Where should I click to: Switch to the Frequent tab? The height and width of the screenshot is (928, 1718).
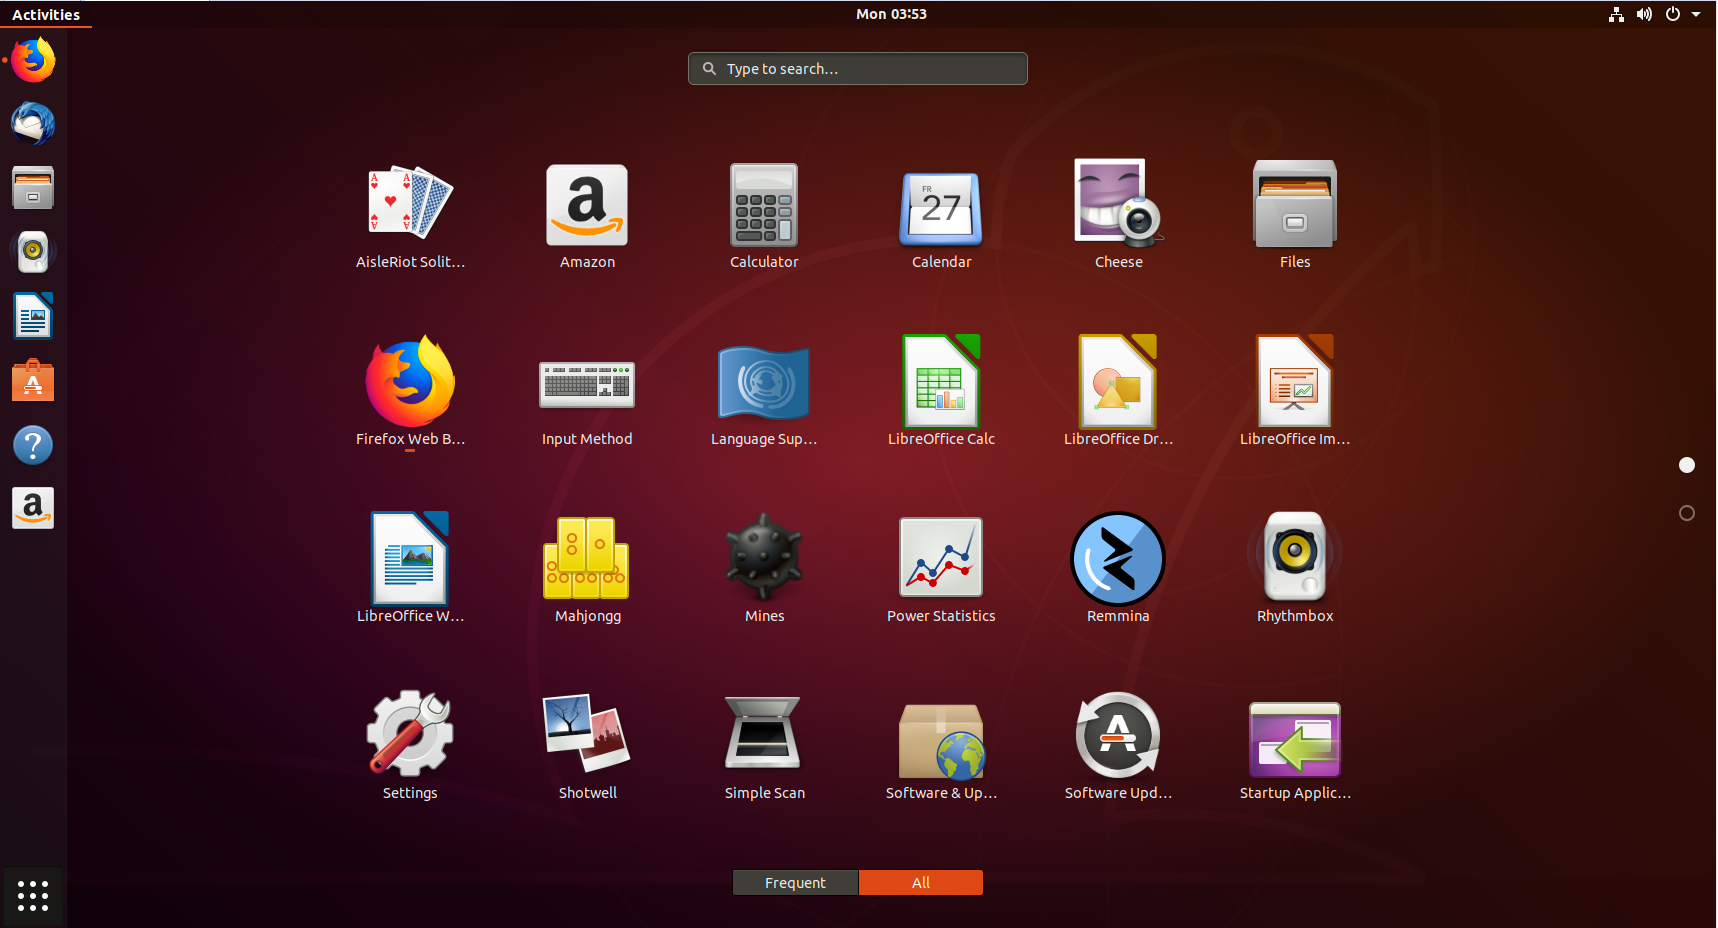click(795, 882)
